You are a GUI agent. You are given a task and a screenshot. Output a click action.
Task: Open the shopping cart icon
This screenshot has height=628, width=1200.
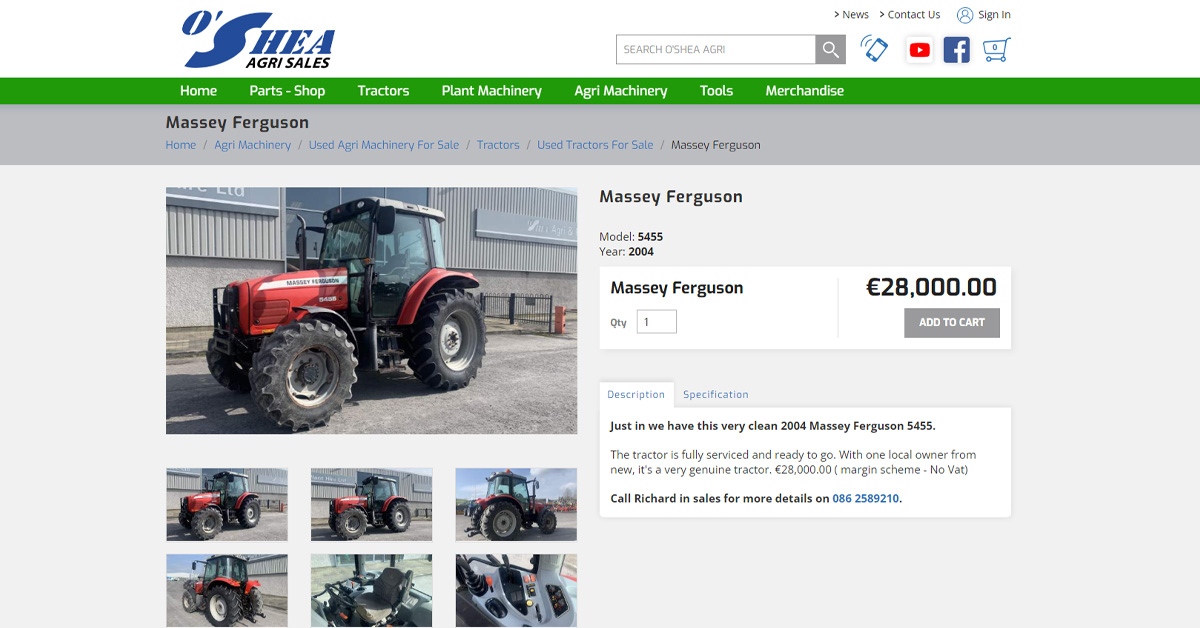[x=996, y=49]
